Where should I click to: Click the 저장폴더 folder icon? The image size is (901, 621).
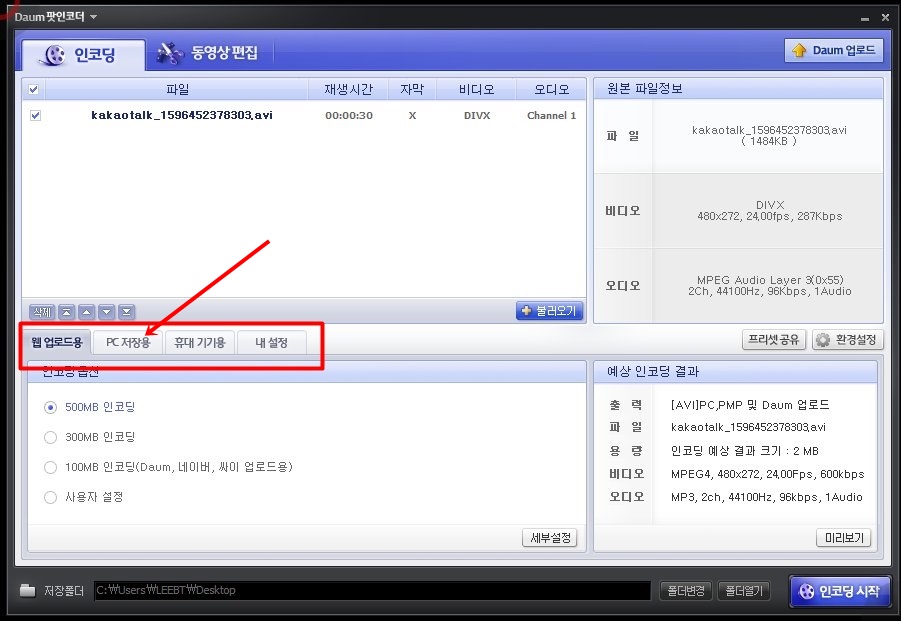[x=27, y=590]
